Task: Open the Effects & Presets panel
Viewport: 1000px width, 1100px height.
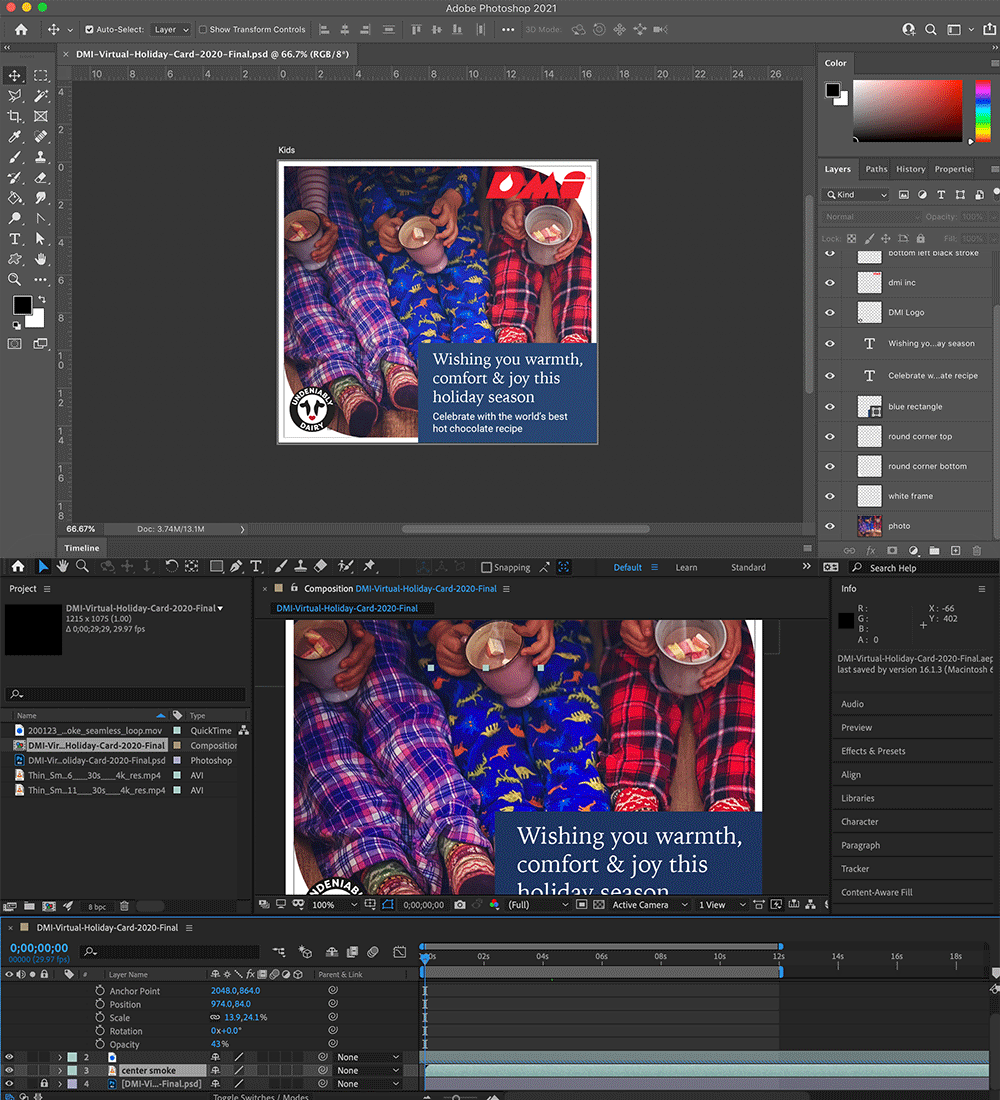Action: point(873,751)
